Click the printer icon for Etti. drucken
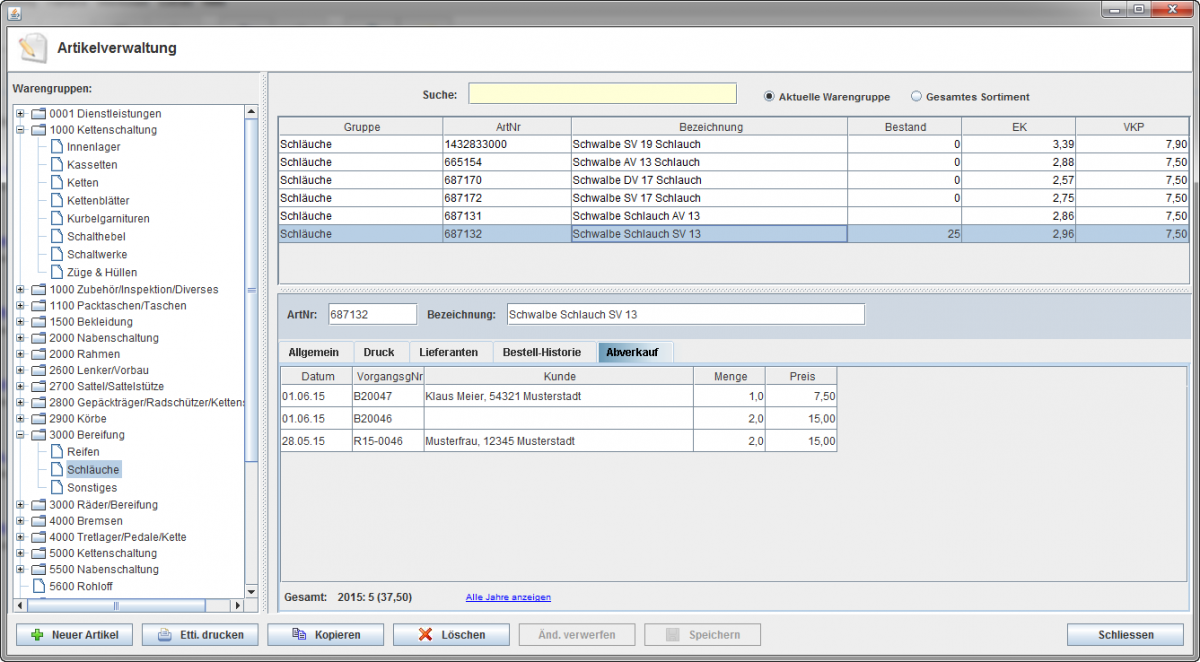Screen dimensions: 1200x662 coord(164,635)
